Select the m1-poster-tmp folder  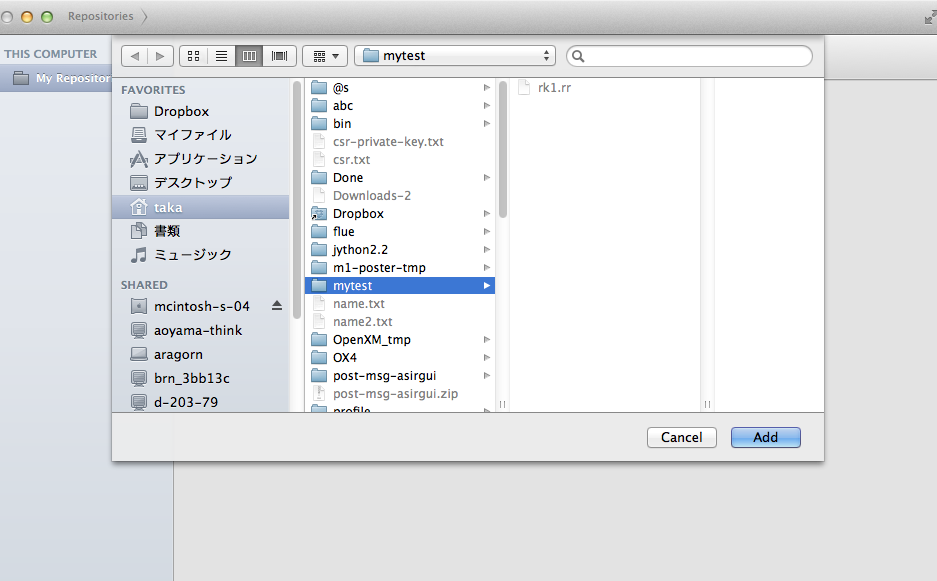click(x=399, y=268)
